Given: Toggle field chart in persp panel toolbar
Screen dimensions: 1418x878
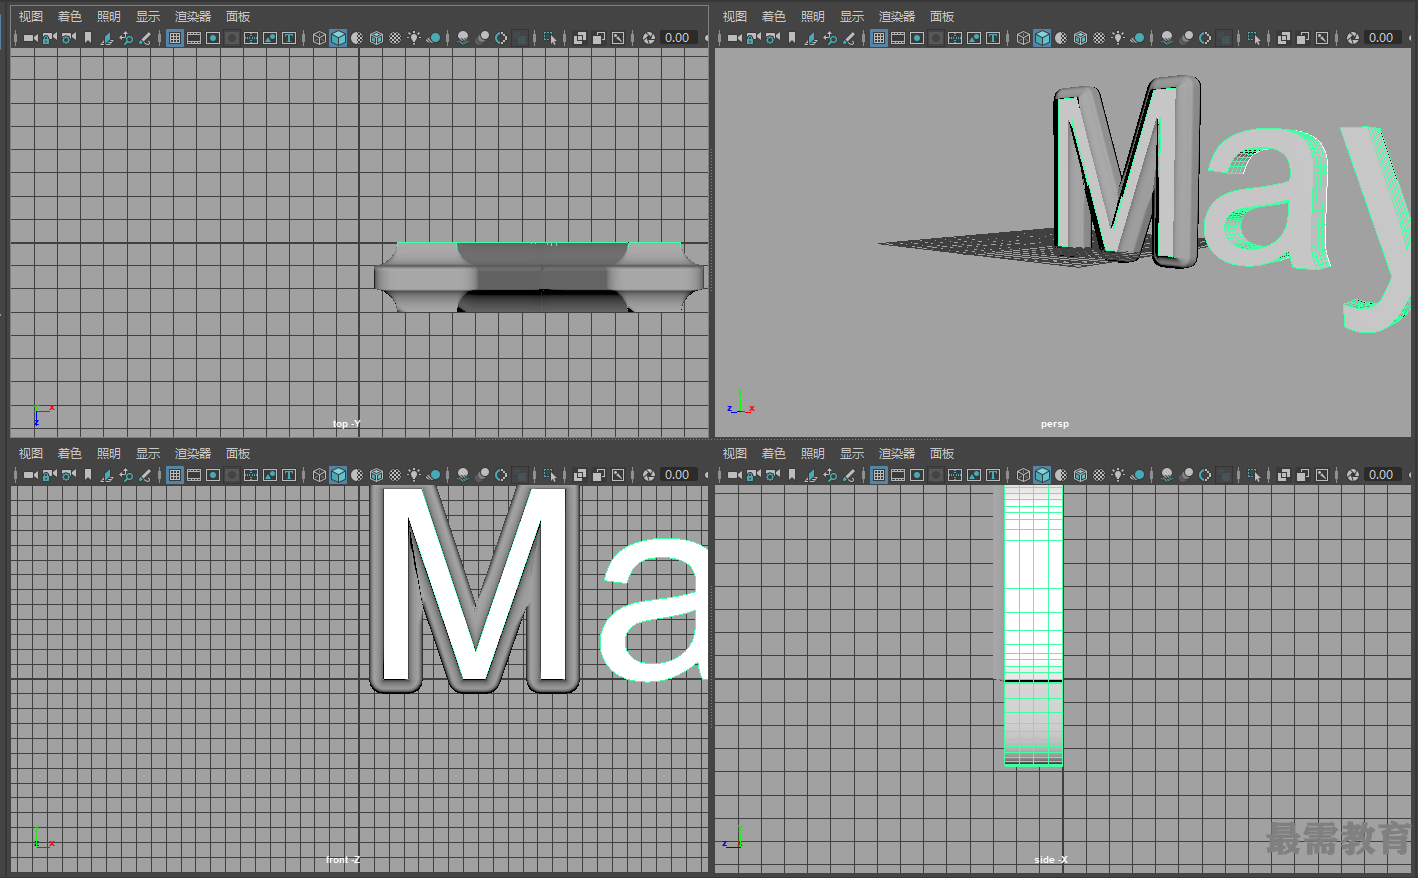Looking at the screenshot, I should [x=955, y=38].
